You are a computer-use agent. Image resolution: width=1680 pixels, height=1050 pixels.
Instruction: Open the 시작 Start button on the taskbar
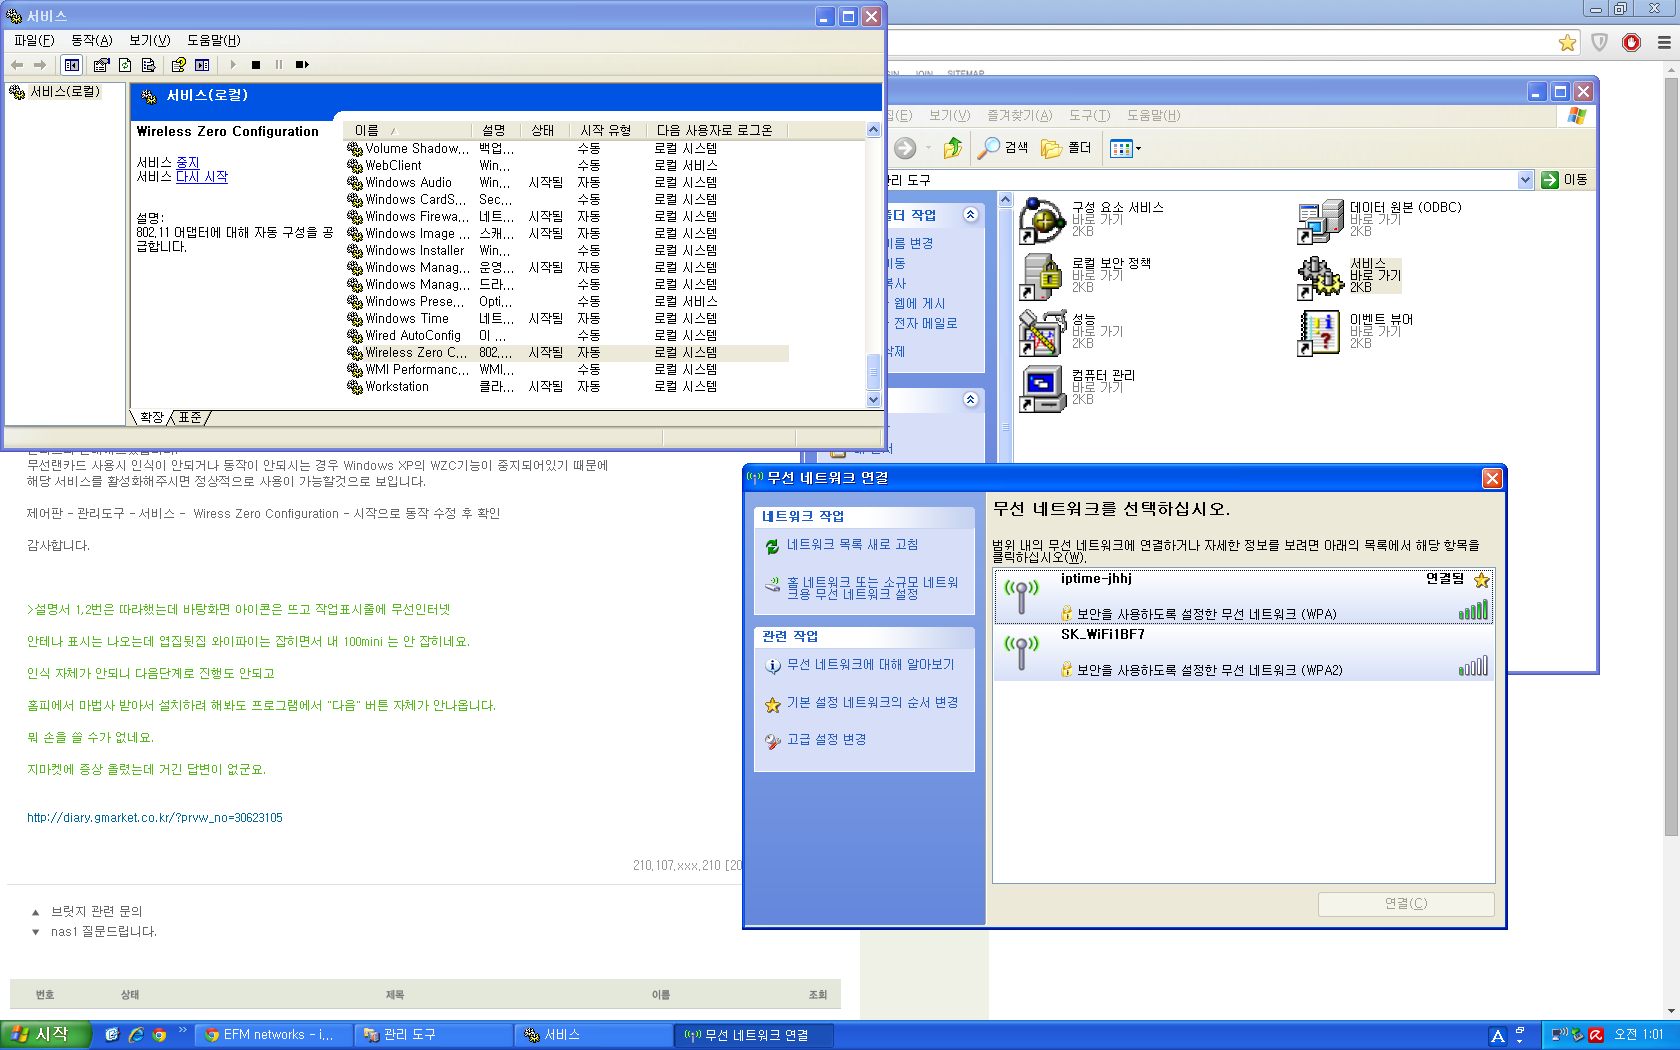click(x=47, y=1035)
